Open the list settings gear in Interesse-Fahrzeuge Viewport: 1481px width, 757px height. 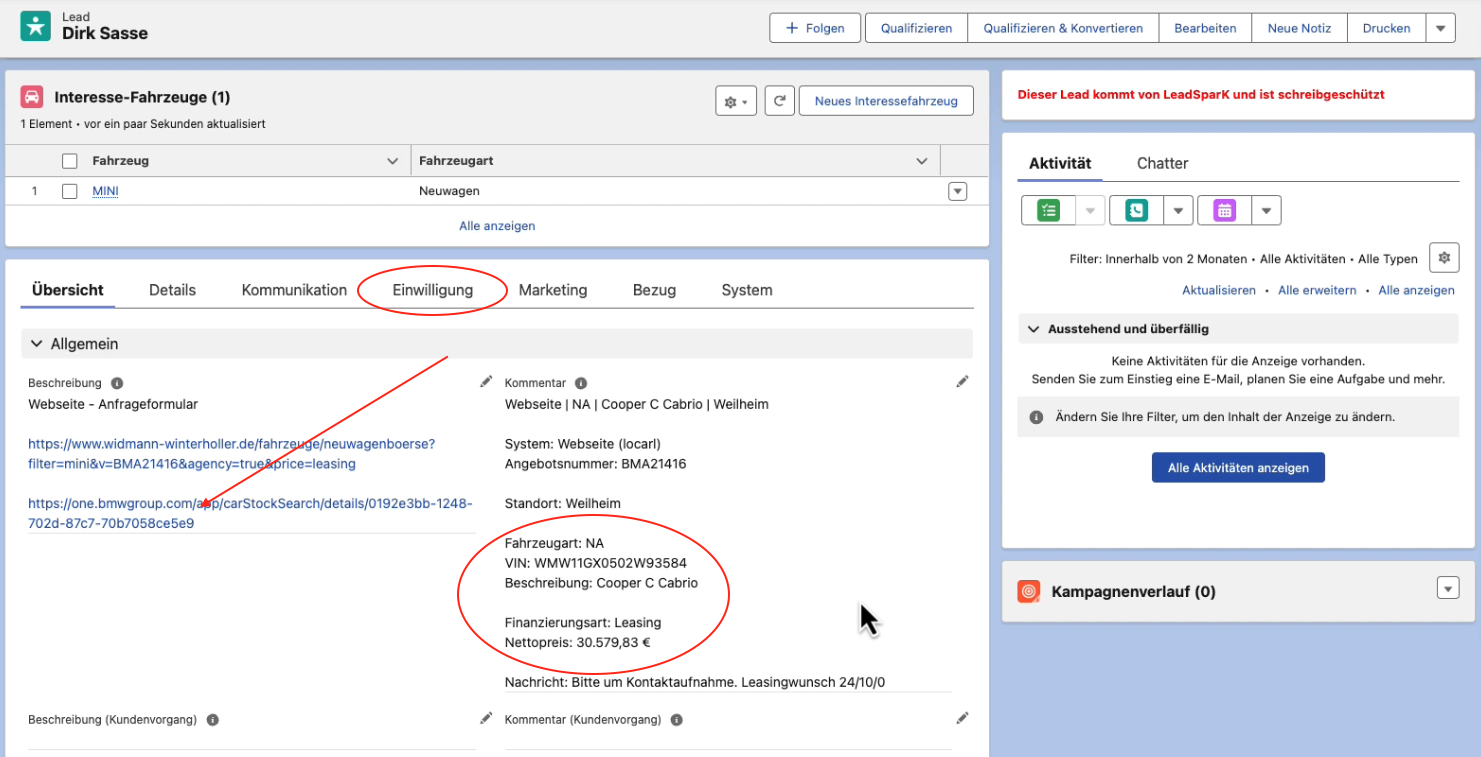[735, 101]
